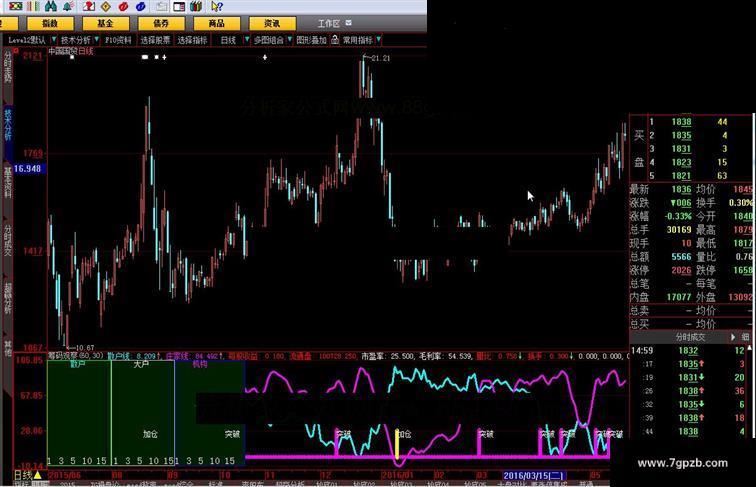Click the 内盘 value 17077

coord(679,297)
